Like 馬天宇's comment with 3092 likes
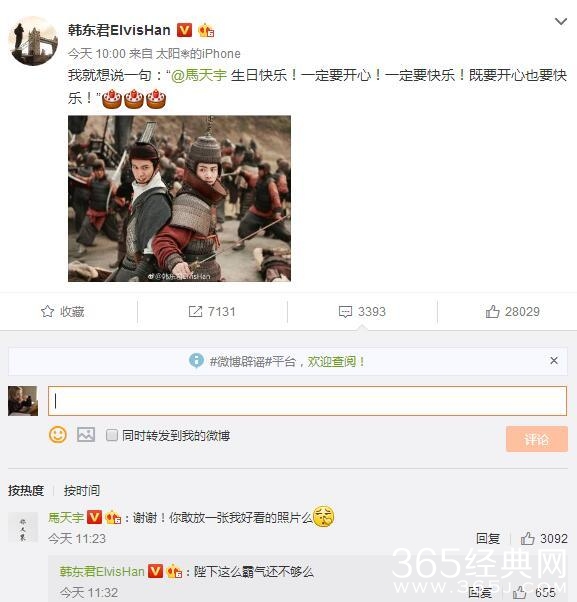 coord(528,538)
